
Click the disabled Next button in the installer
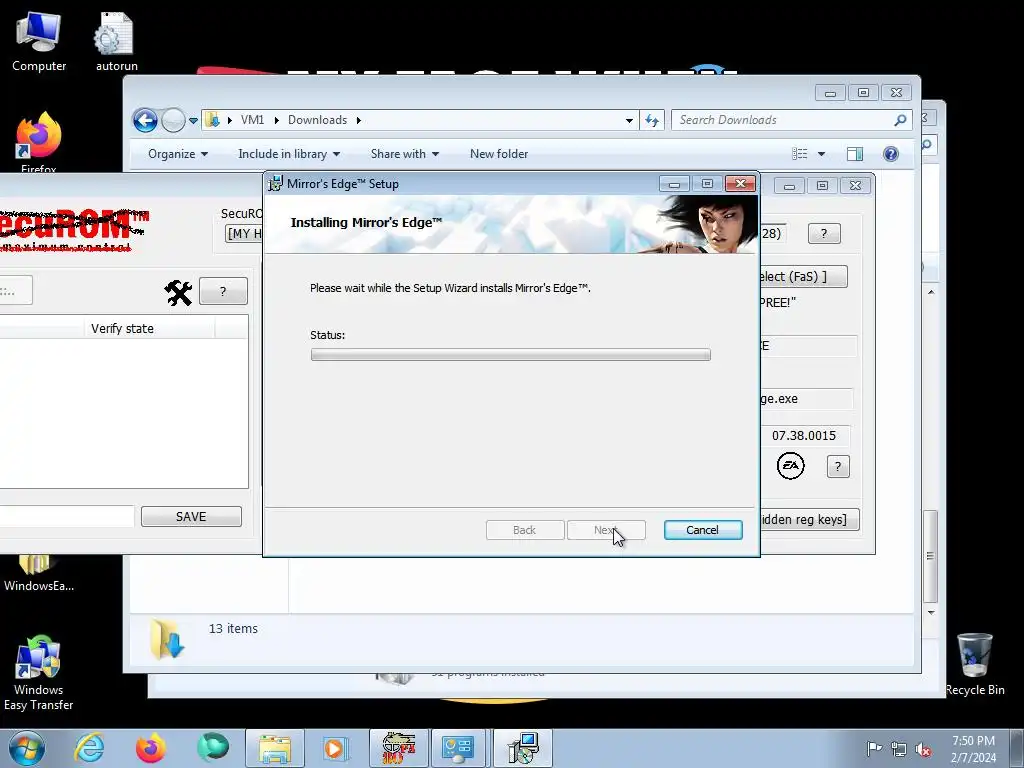tap(606, 530)
